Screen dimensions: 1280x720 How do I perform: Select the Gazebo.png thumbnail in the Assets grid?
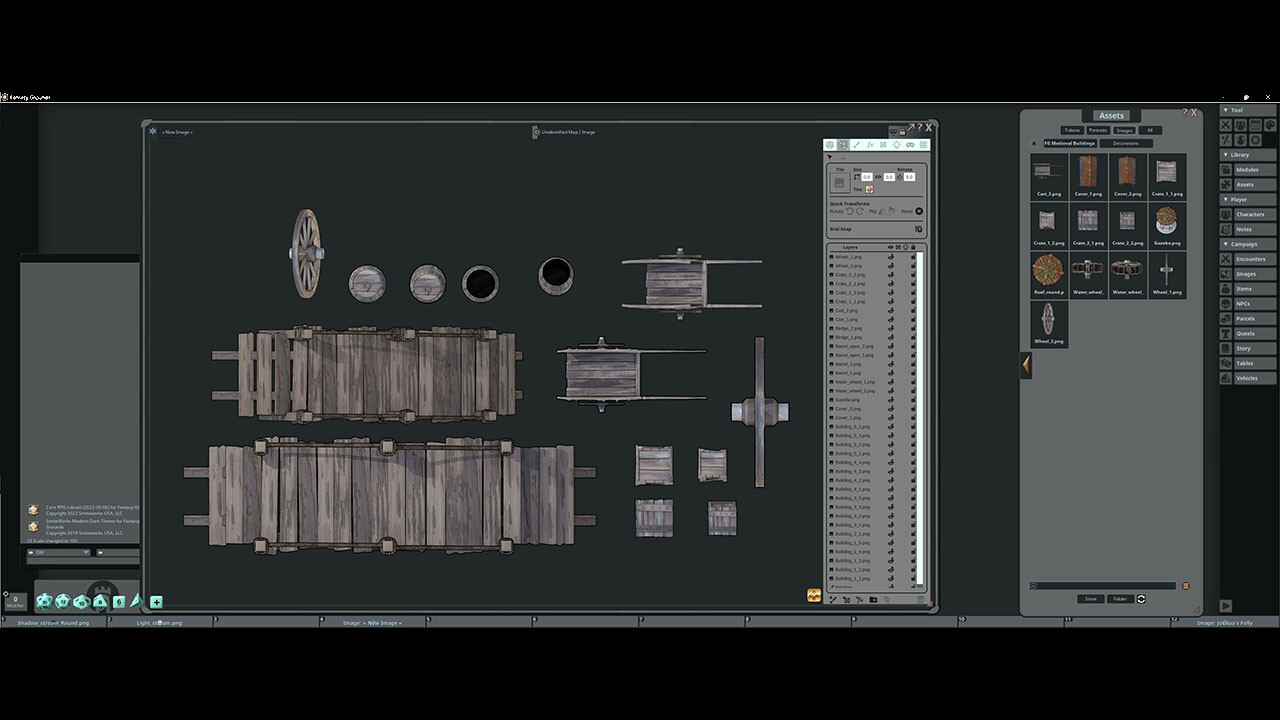click(x=1166, y=222)
